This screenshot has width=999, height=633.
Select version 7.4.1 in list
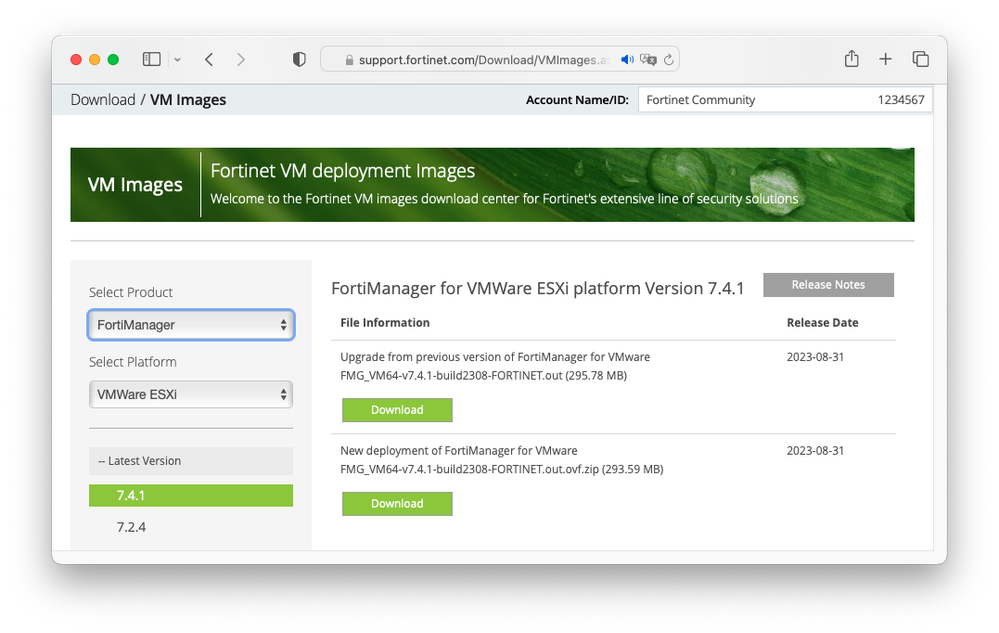point(191,495)
